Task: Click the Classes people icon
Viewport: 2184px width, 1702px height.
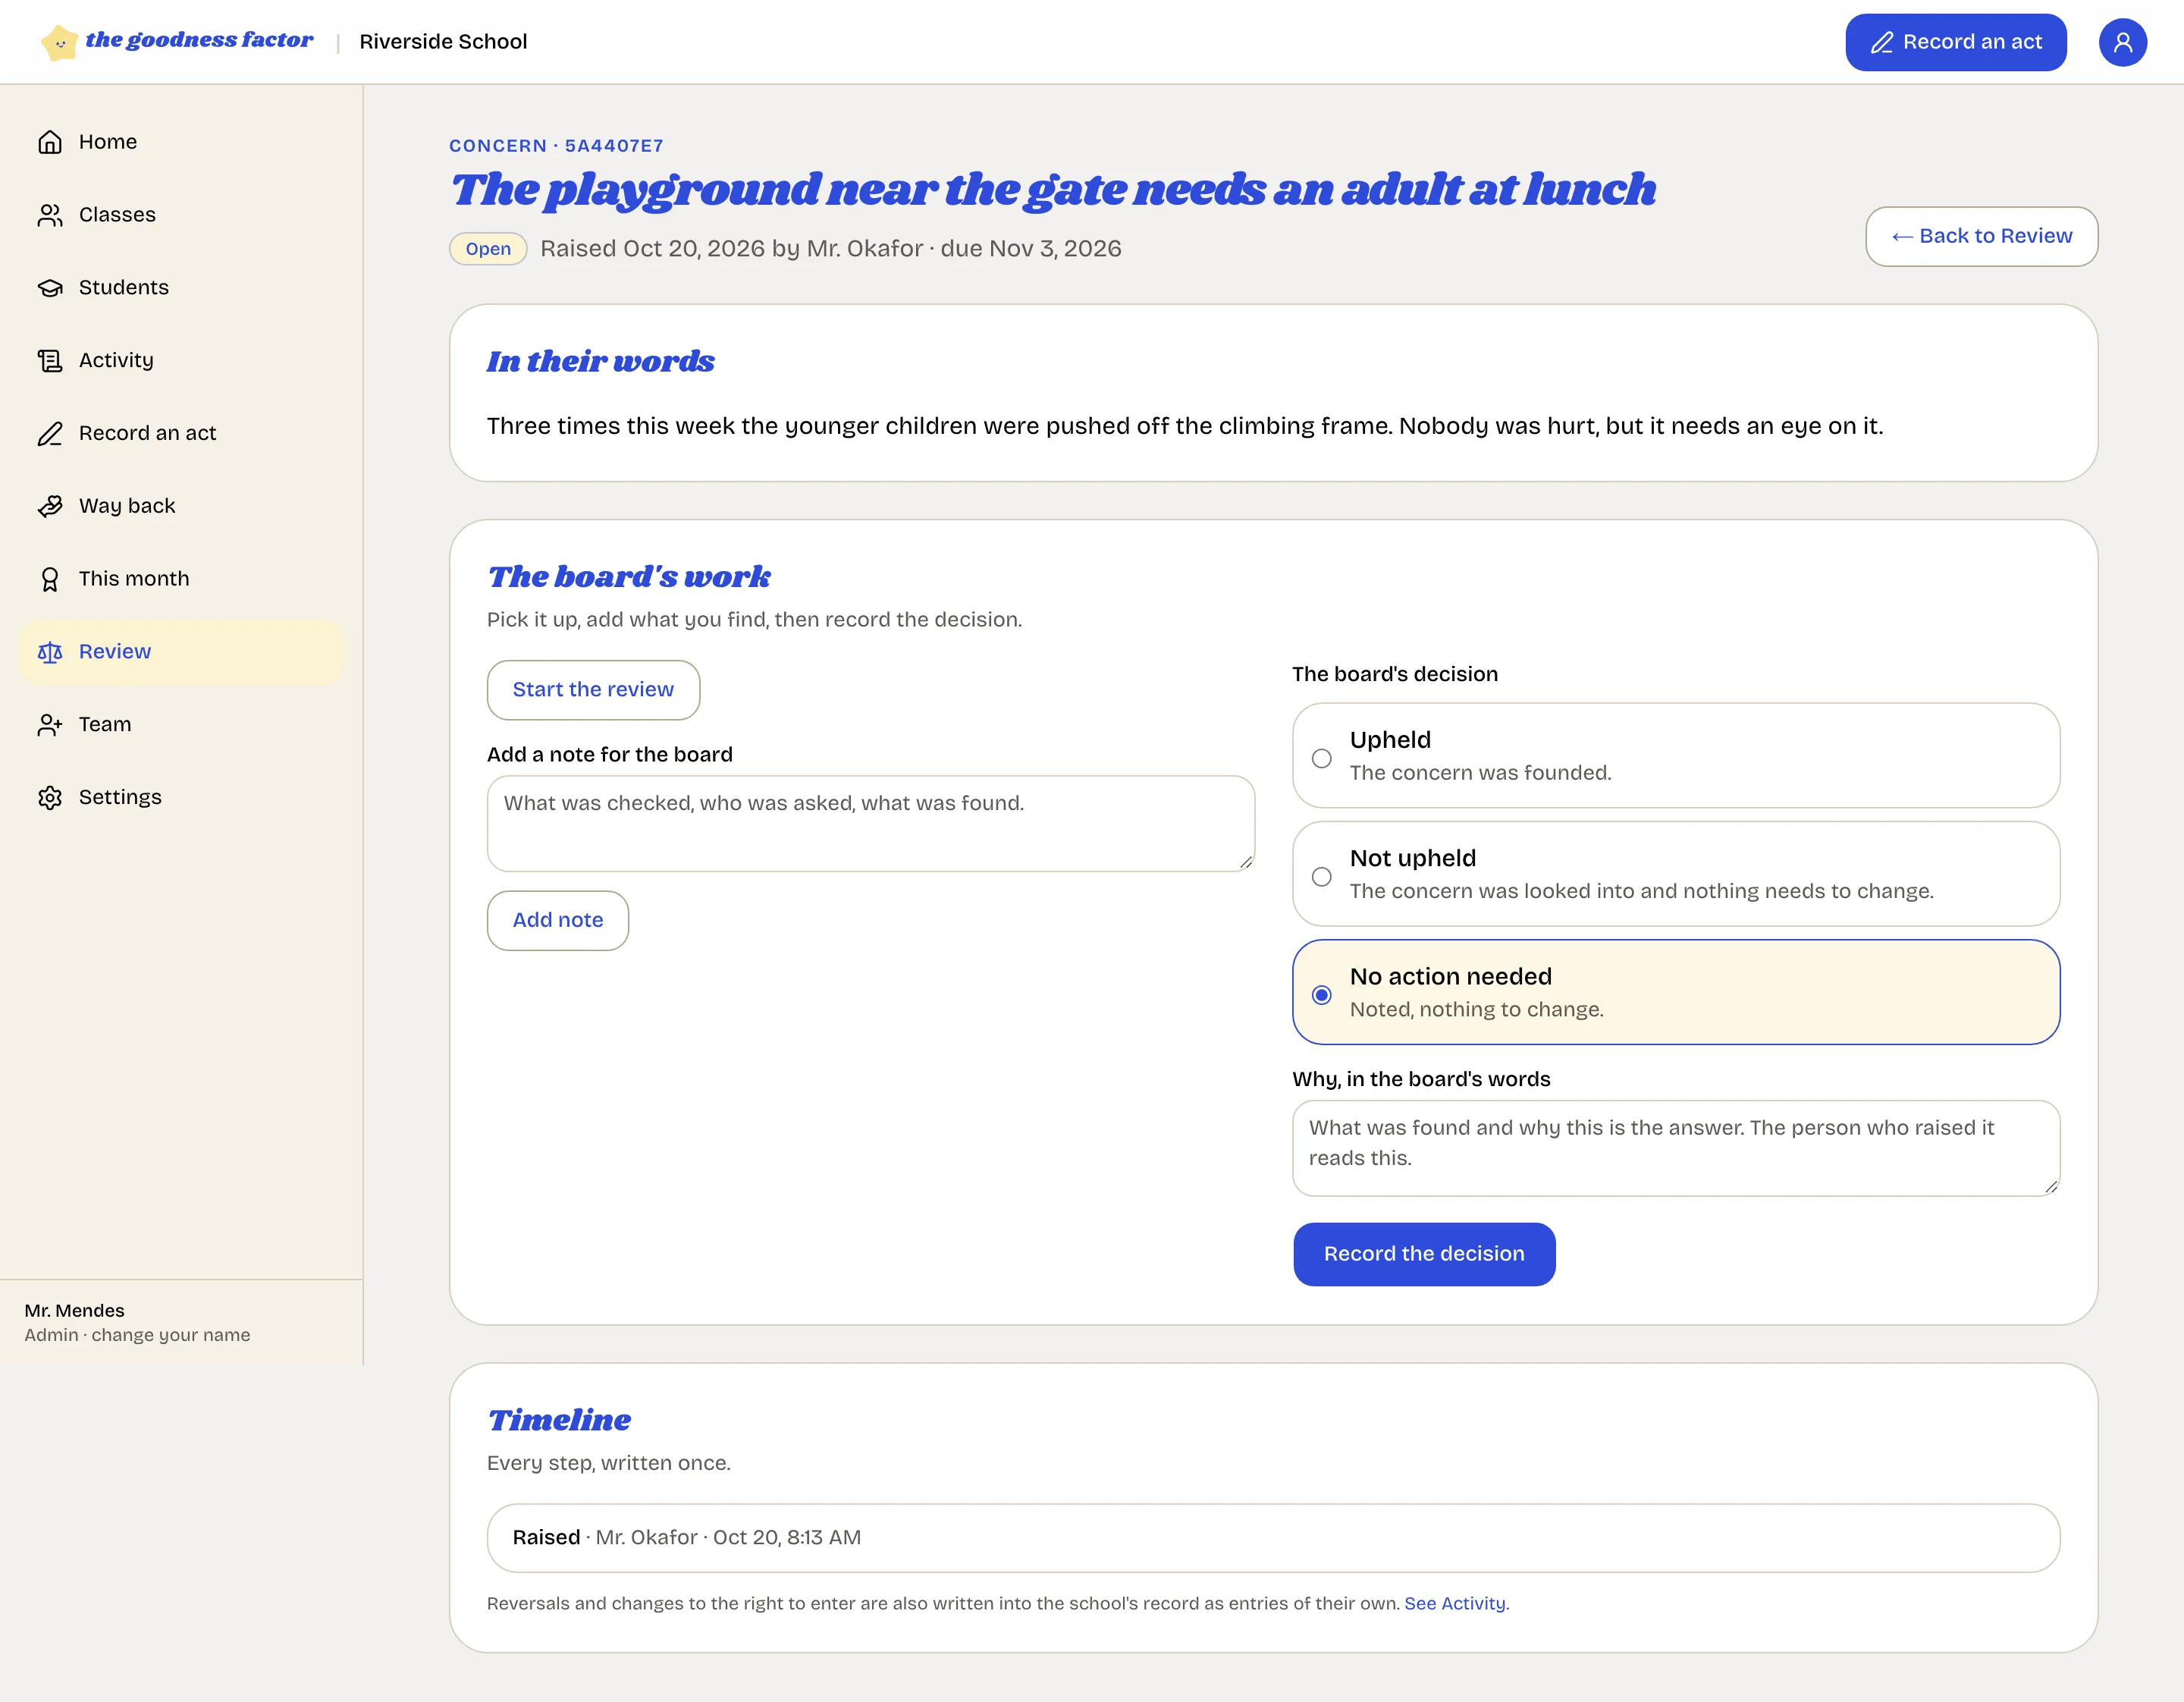Action: tap(50, 215)
